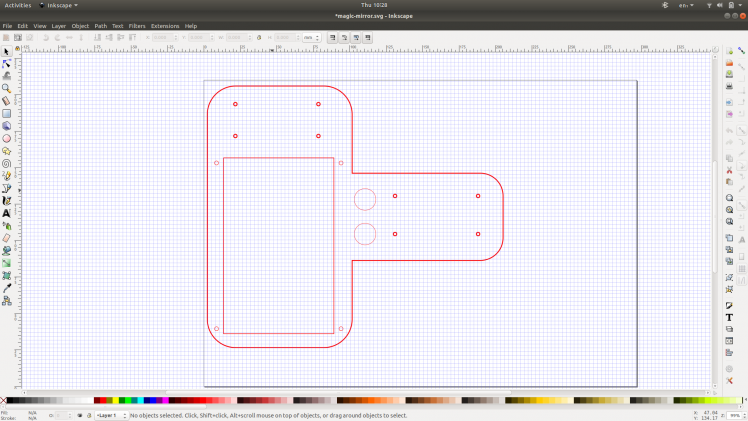Select the Node edit tool

[x=6, y=63]
